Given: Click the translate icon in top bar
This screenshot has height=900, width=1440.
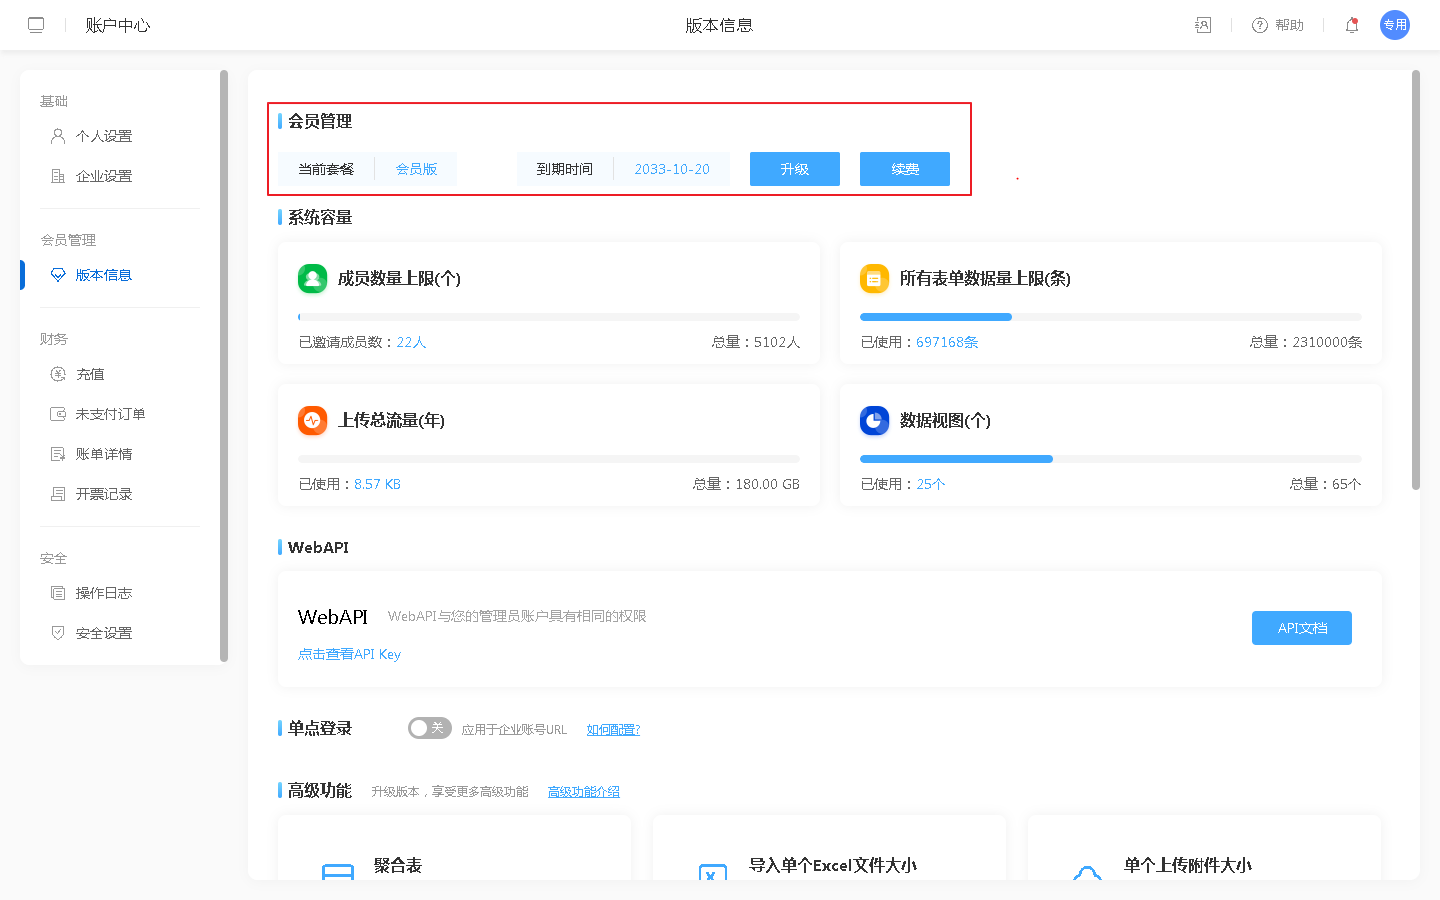Looking at the screenshot, I should pyautogui.click(x=1203, y=25).
